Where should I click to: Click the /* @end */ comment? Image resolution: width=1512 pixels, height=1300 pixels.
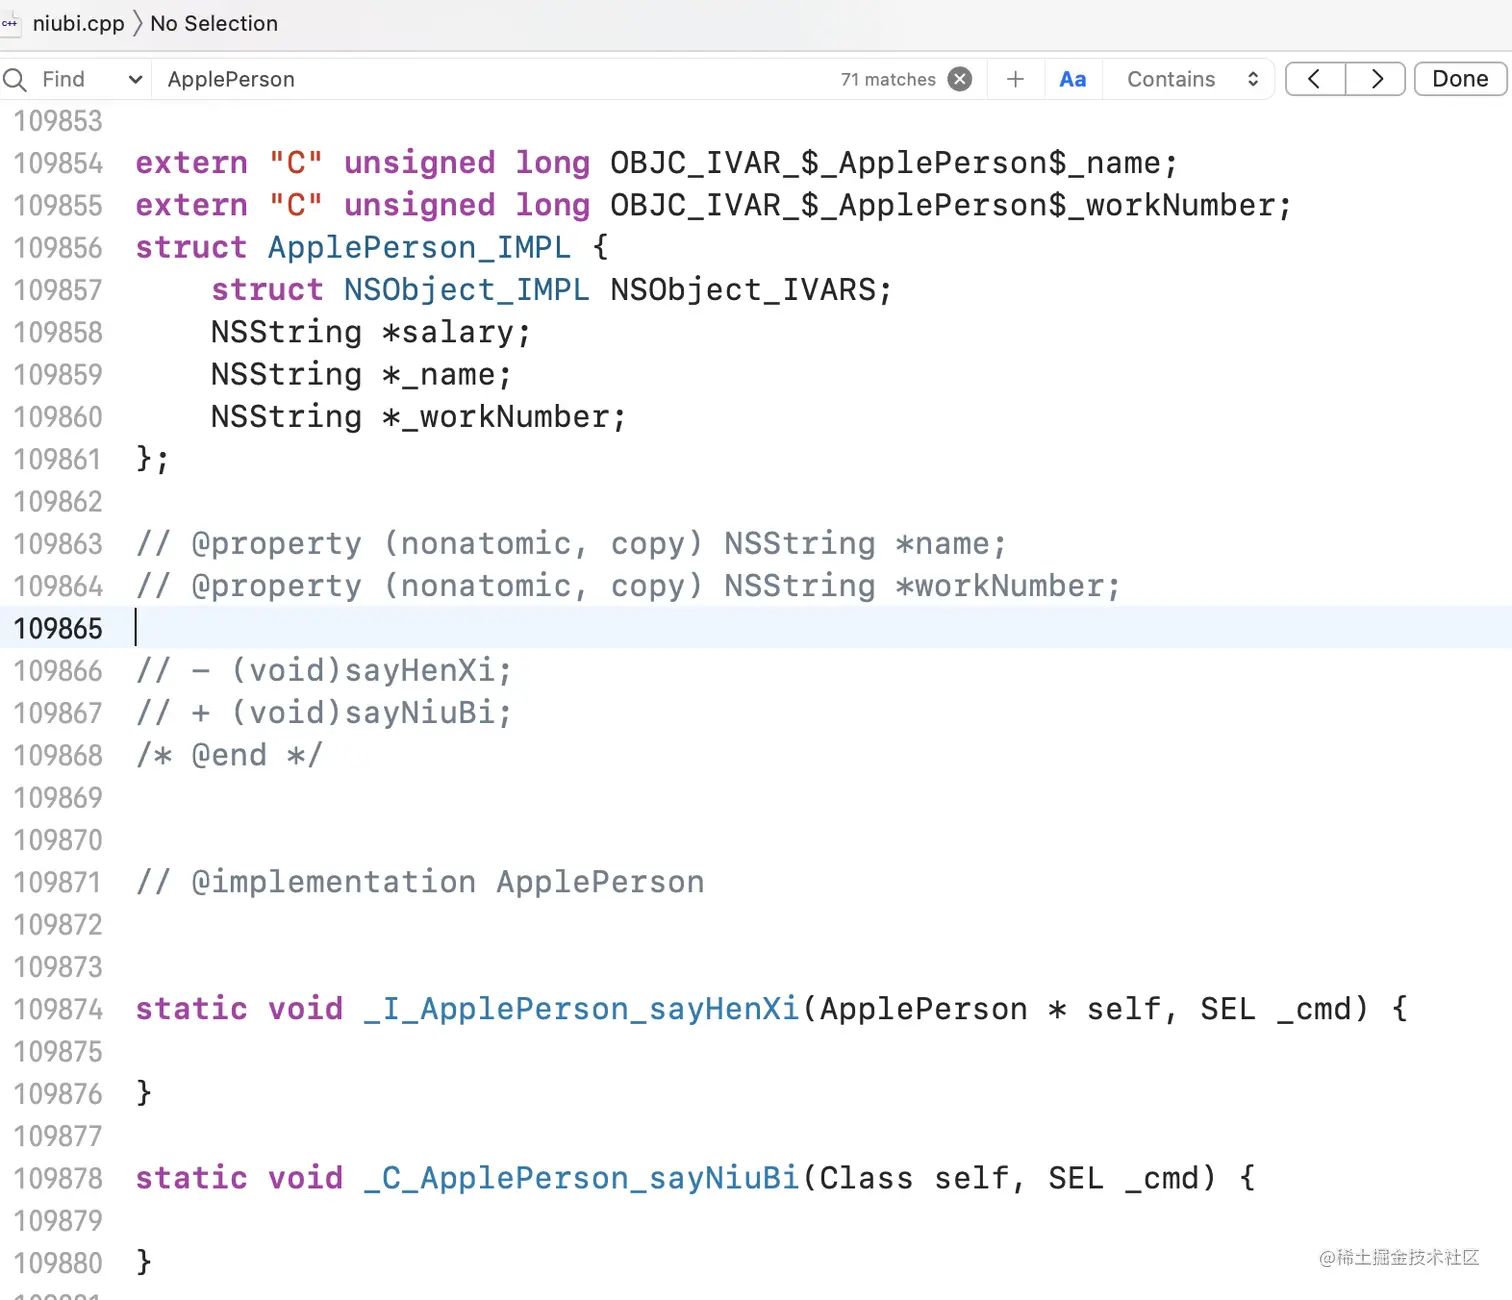229,755
